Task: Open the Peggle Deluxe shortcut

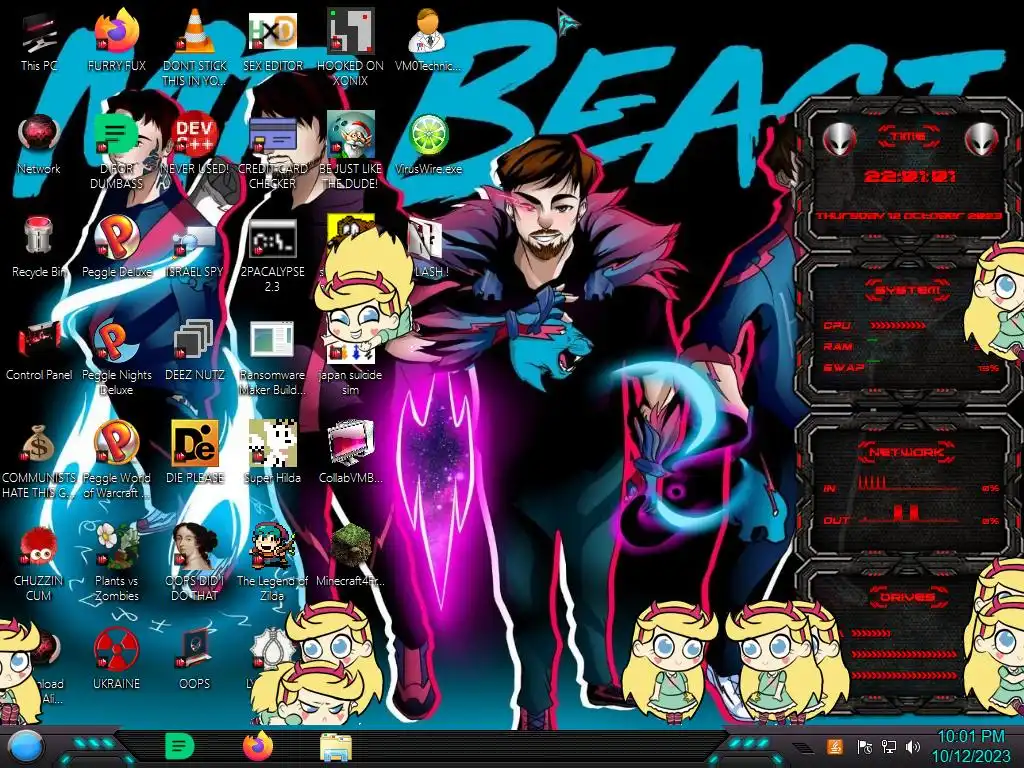Action: tap(117, 247)
